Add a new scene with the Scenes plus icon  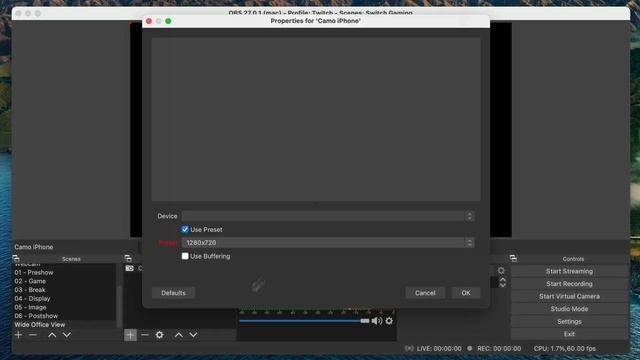[18, 335]
